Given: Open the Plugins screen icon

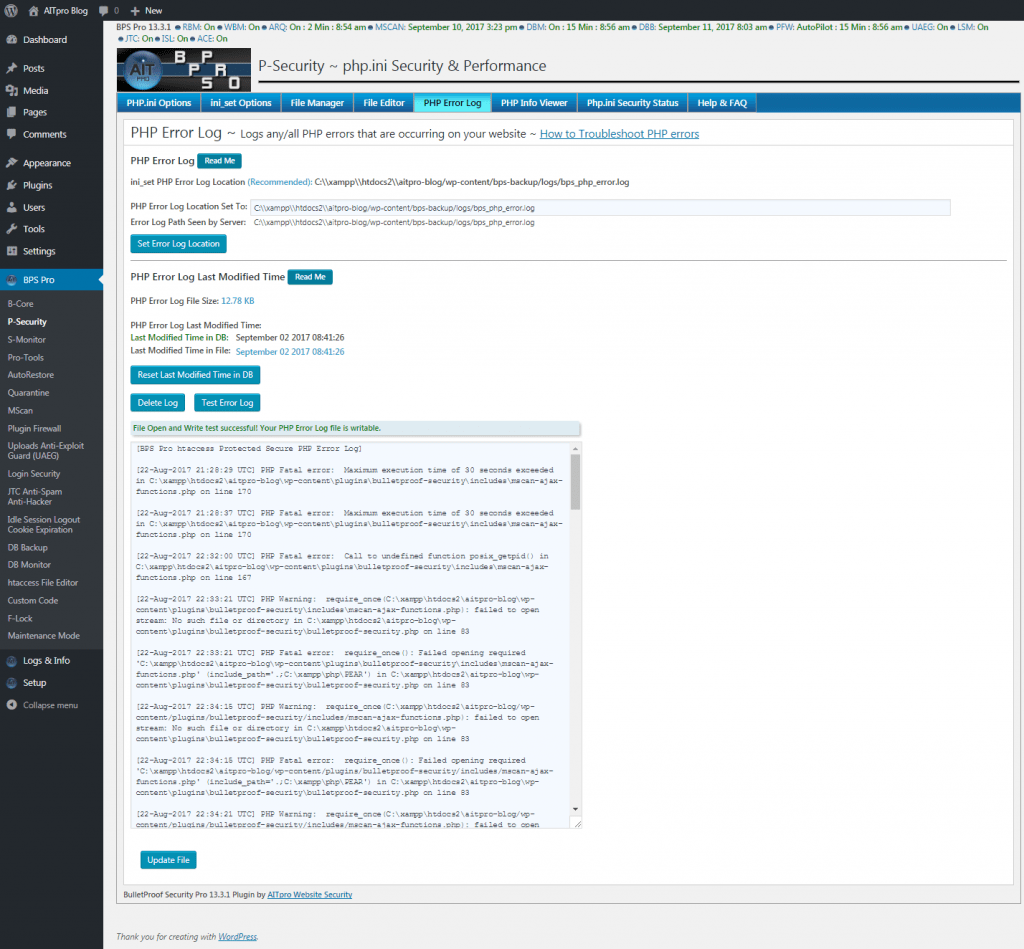Looking at the screenshot, I should coord(14,184).
